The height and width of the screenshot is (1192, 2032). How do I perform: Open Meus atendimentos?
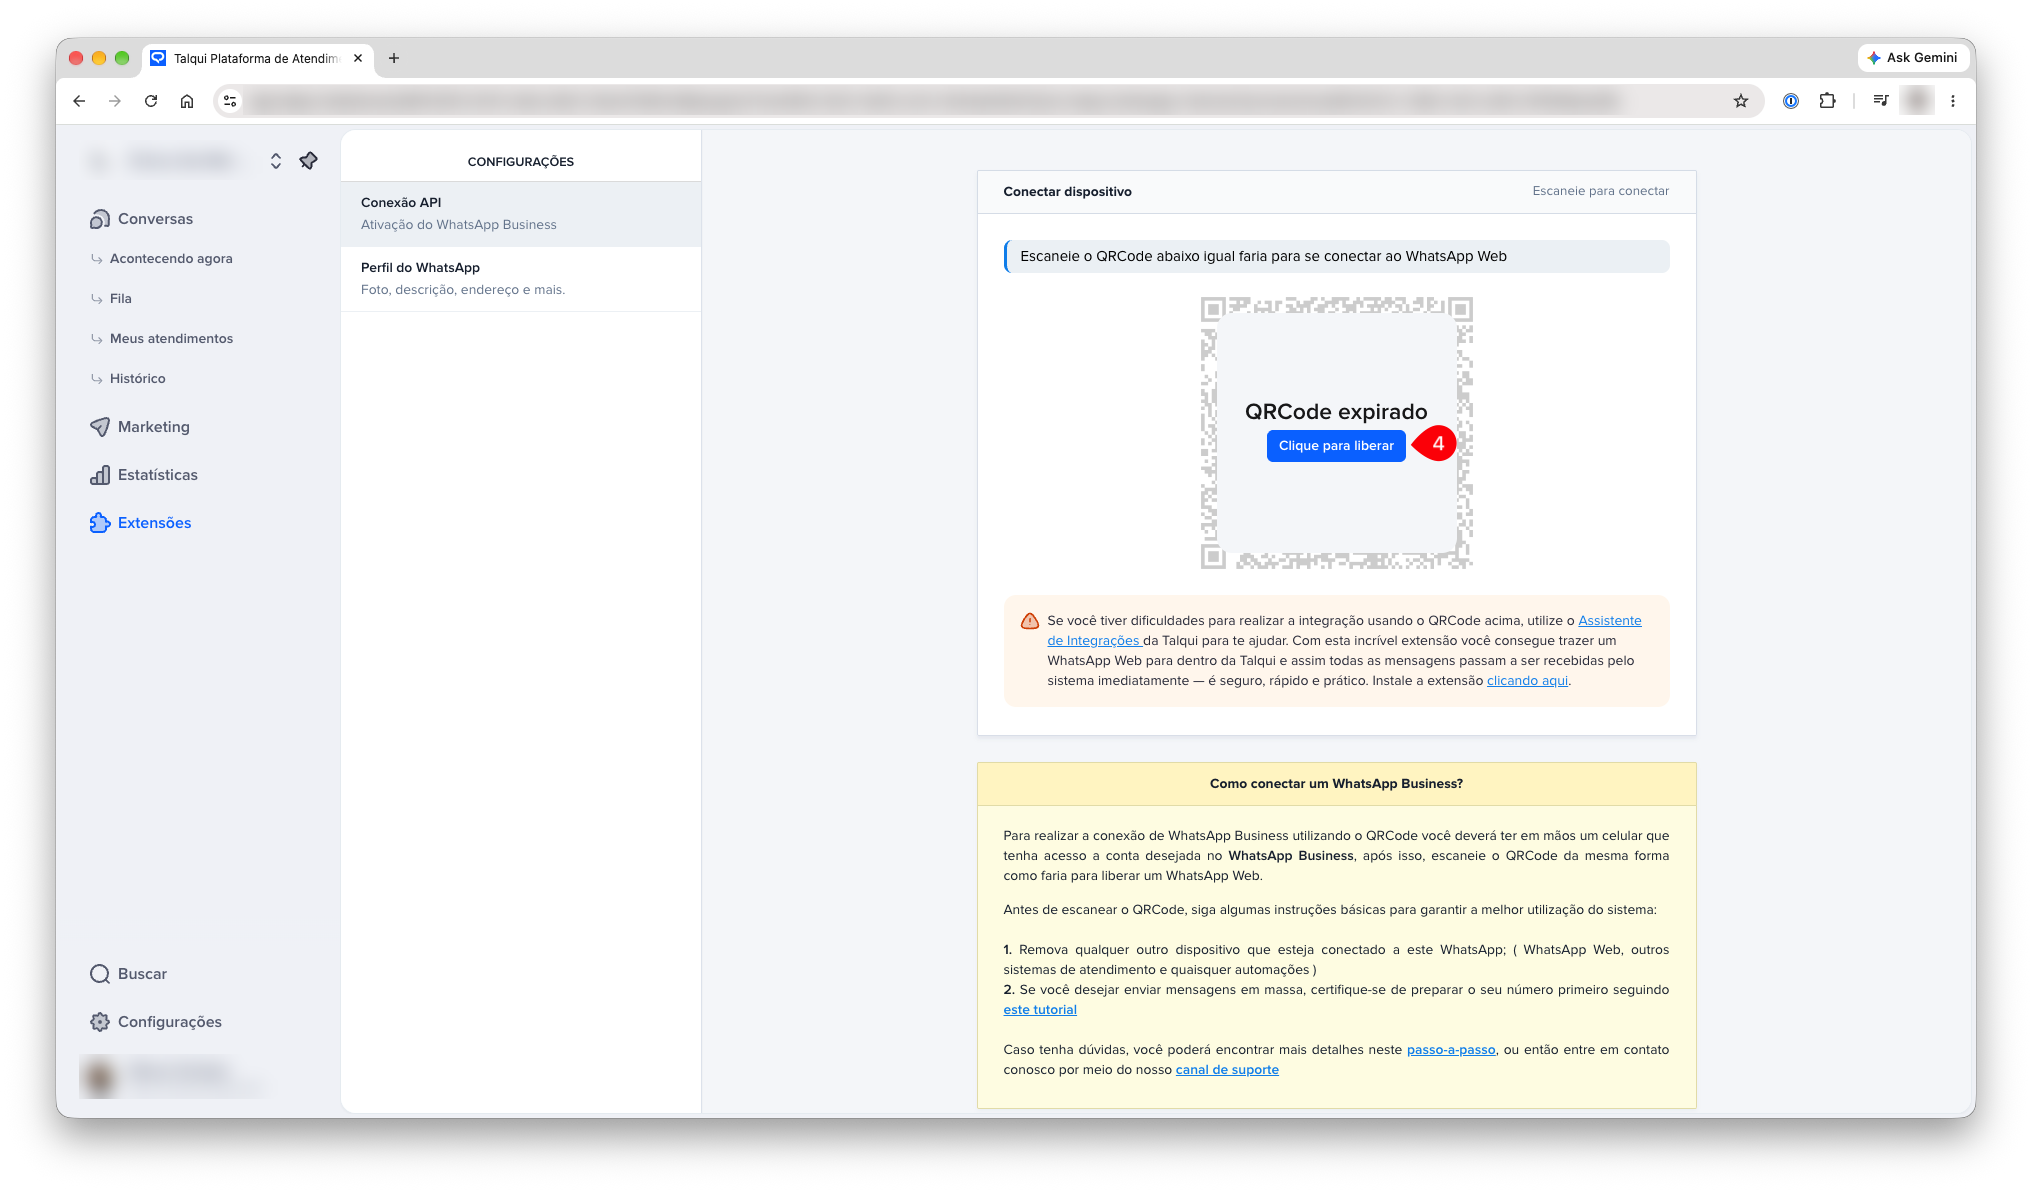click(x=171, y=339)
